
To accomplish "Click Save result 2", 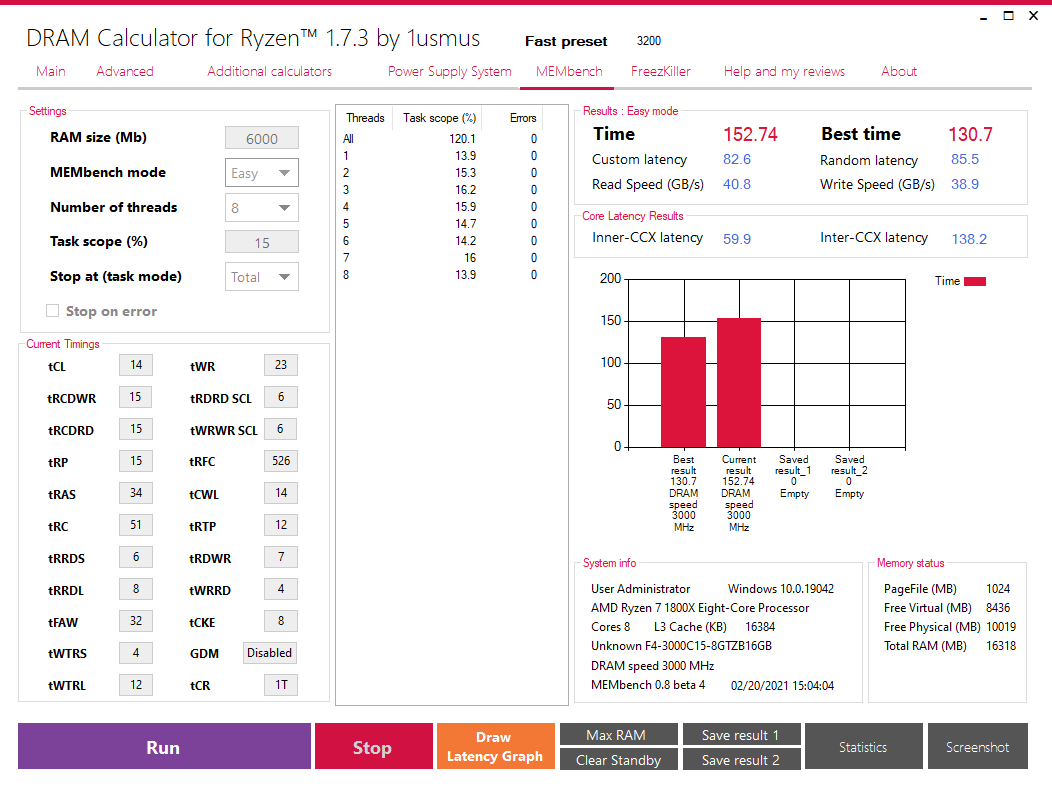I will click(740, 760).
